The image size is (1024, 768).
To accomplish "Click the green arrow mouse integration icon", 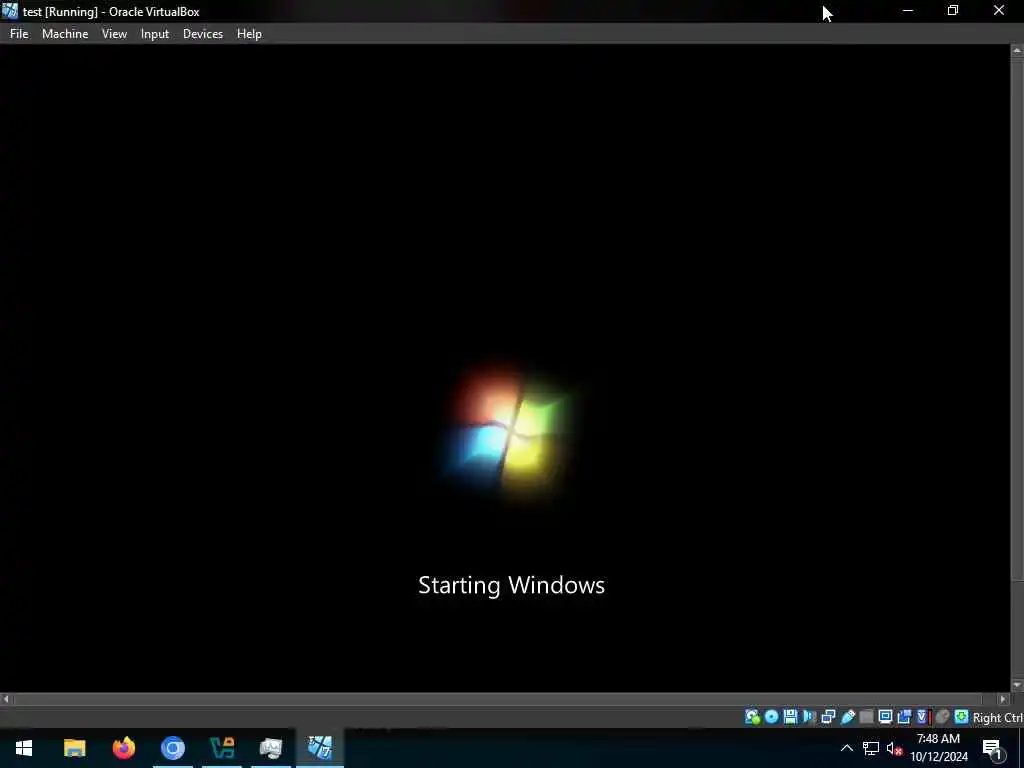I will coord(961,717).
